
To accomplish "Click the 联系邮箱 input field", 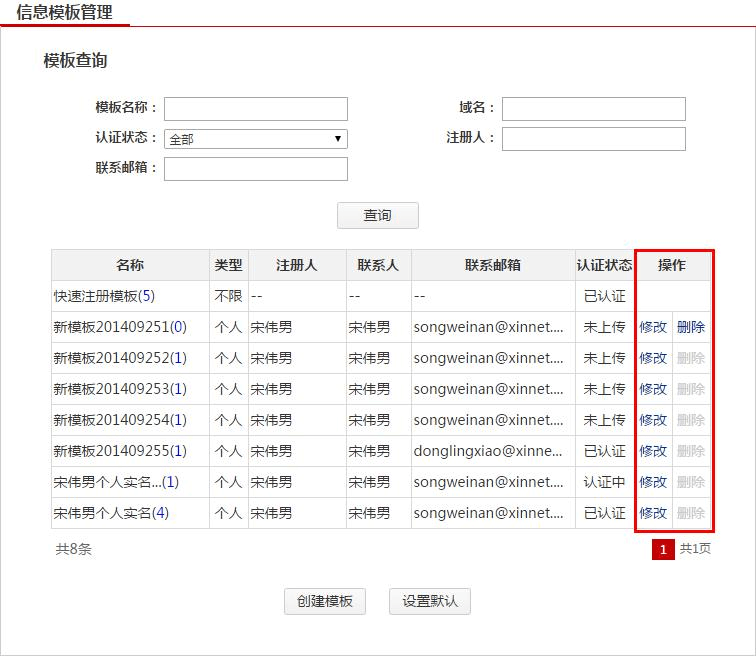I will click(255, 169).
